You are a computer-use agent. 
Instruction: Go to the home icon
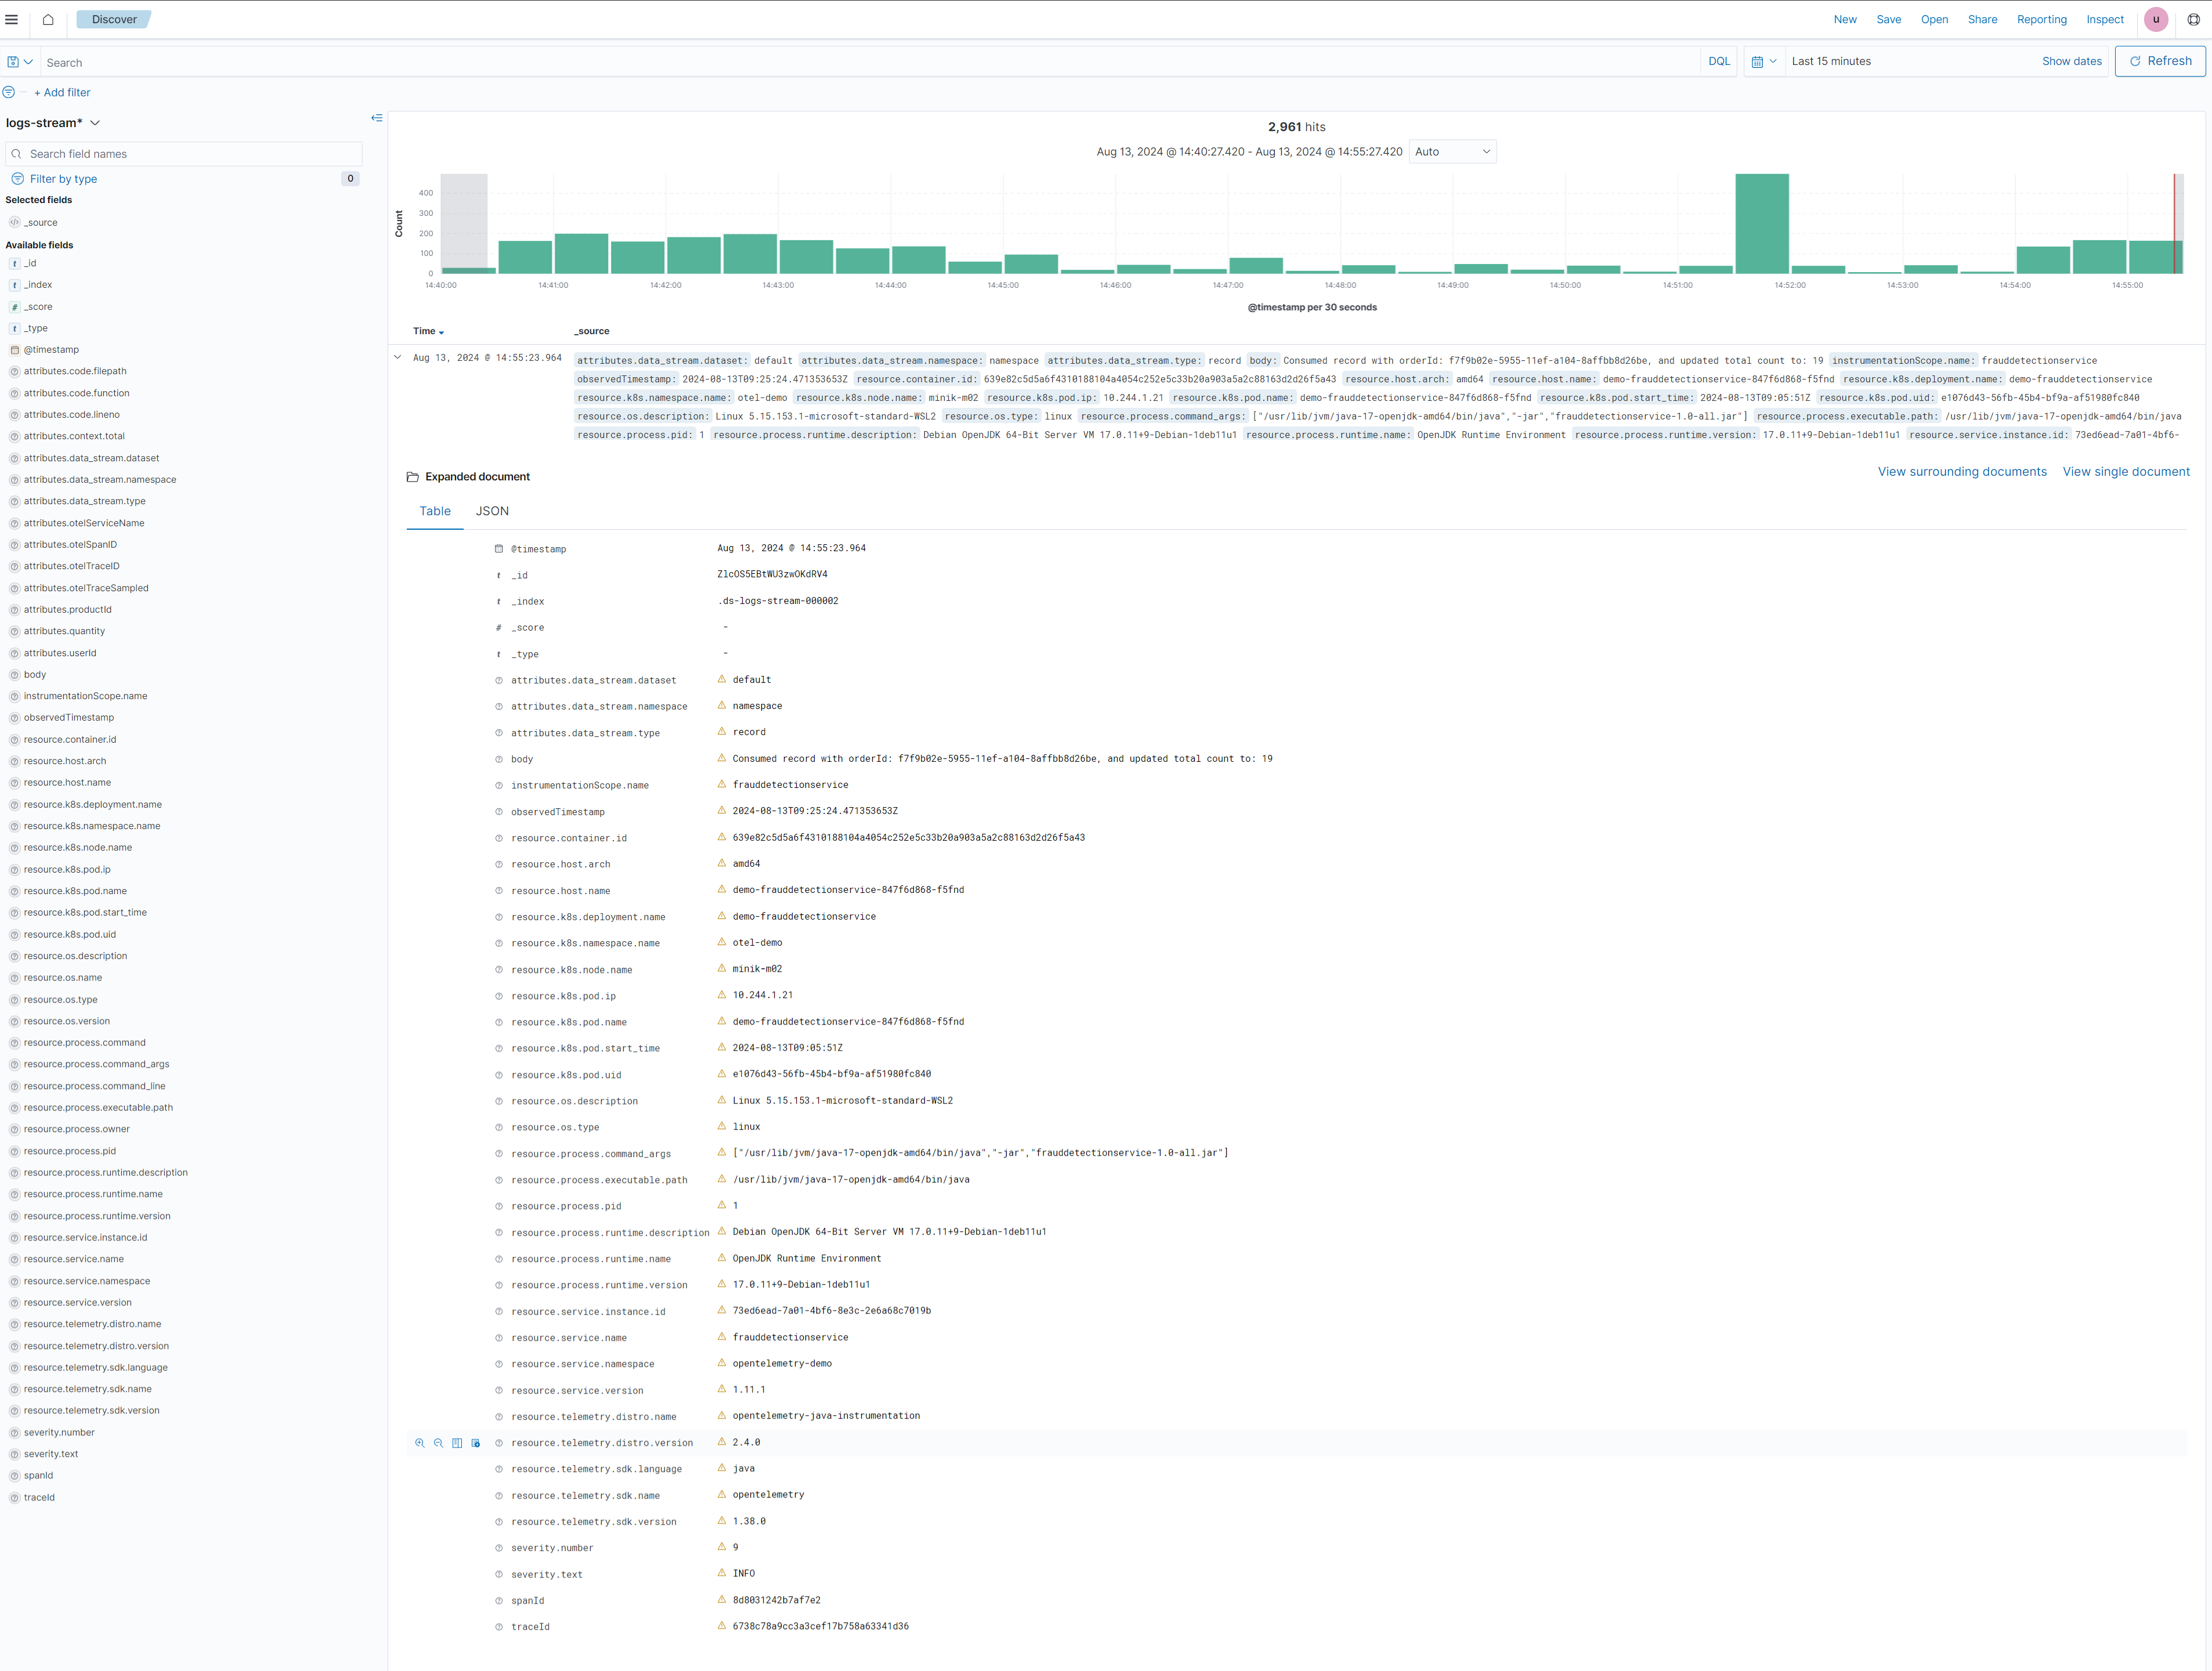48,19
